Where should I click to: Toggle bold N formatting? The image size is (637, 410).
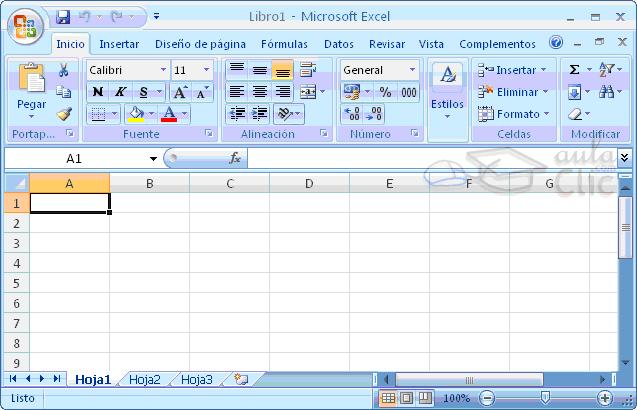point(98,92)
